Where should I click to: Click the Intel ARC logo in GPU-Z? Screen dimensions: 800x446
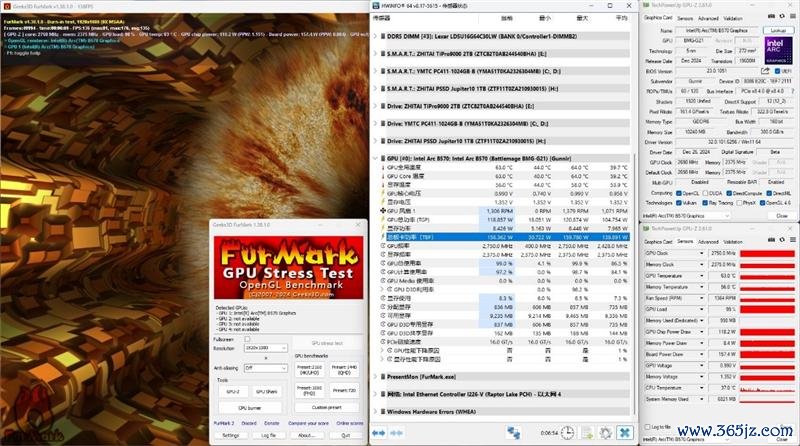click(x=778, y=50)
